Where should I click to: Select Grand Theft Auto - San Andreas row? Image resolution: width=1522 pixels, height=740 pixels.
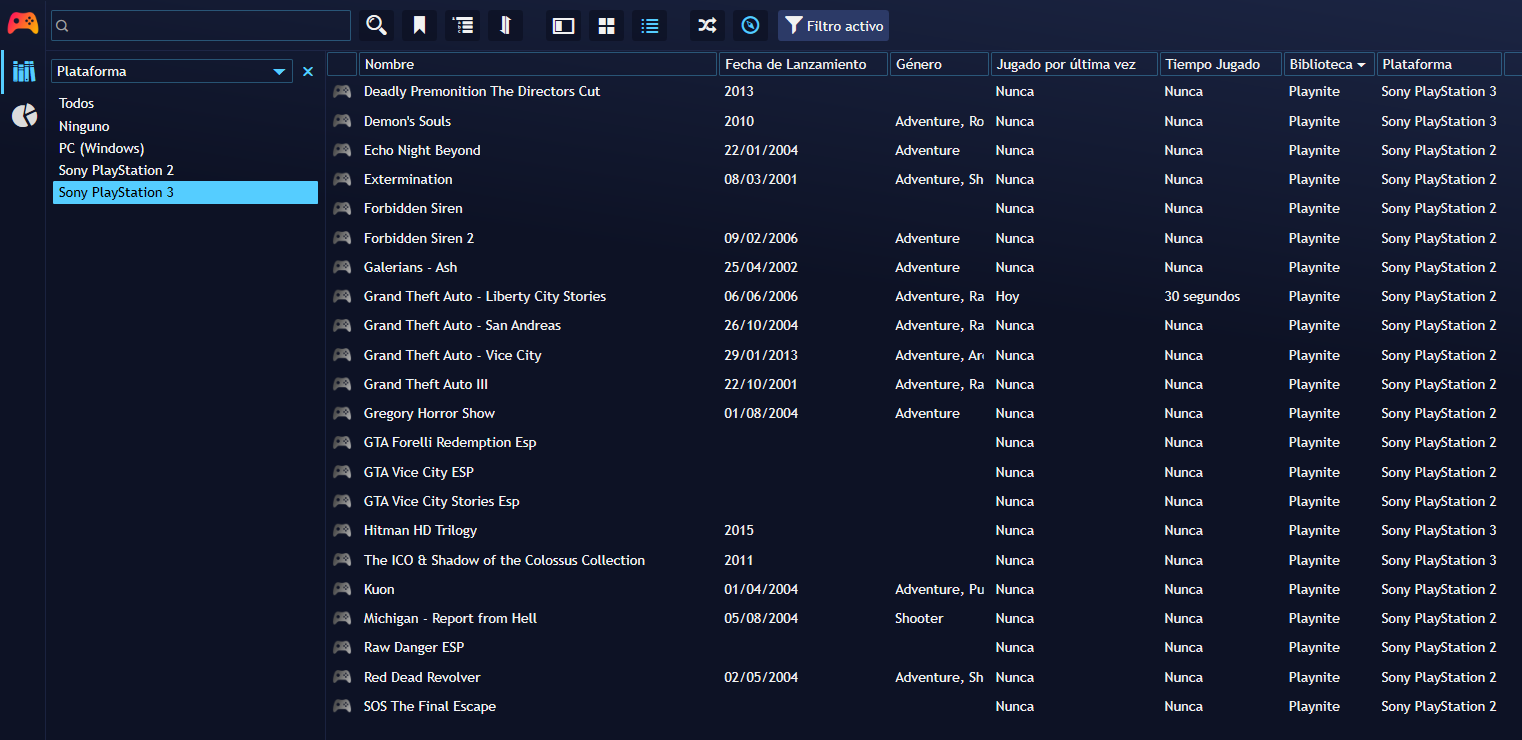462,325
